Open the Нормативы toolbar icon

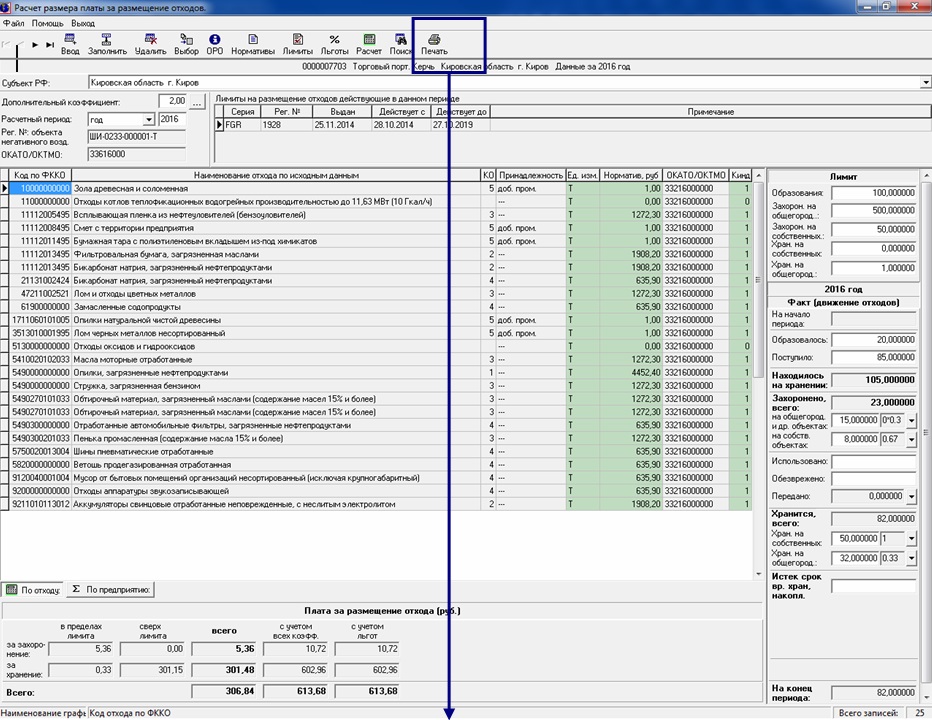point(253,42)
